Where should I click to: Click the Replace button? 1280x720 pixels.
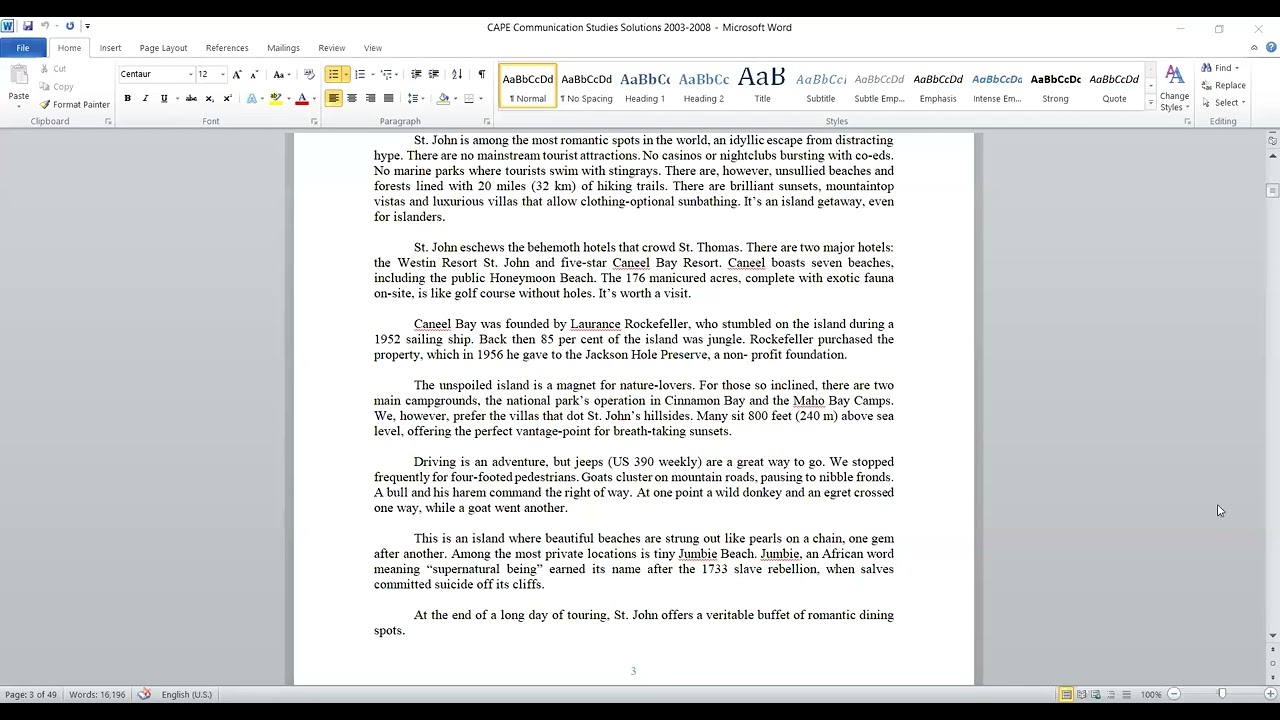click(1224, 85)
